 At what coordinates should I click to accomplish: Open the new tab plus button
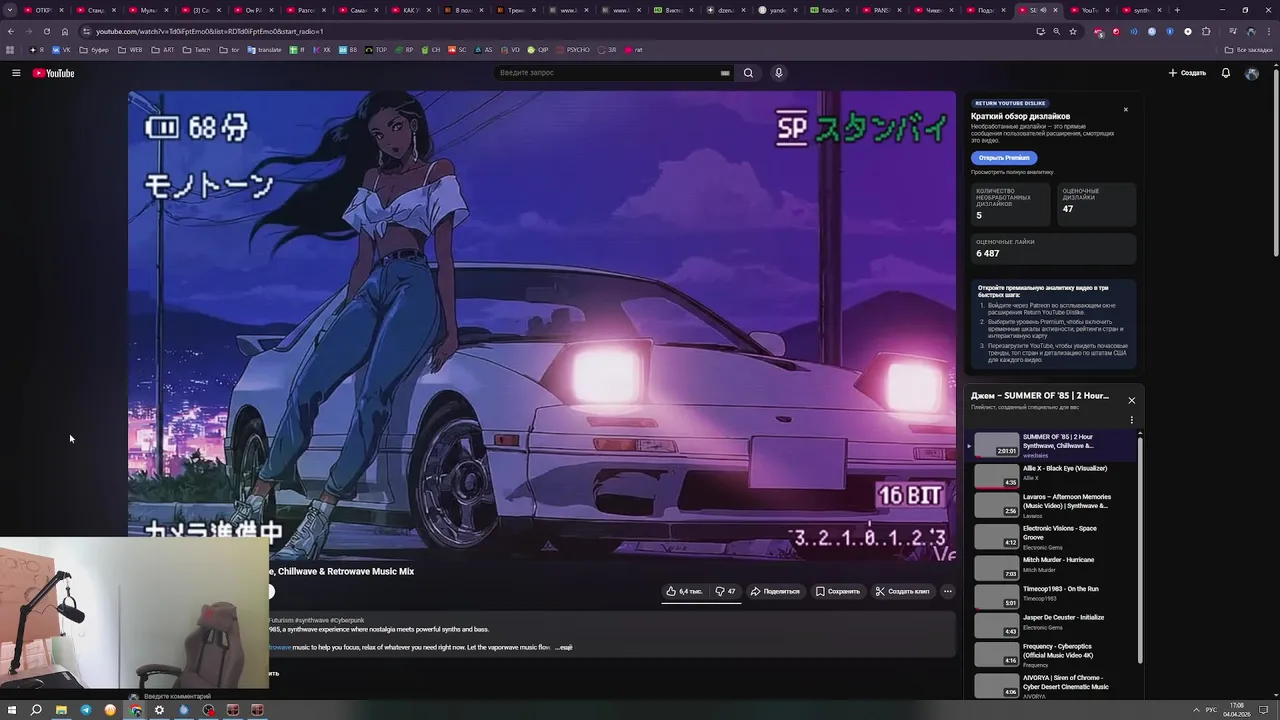(x=1177, y=10)
